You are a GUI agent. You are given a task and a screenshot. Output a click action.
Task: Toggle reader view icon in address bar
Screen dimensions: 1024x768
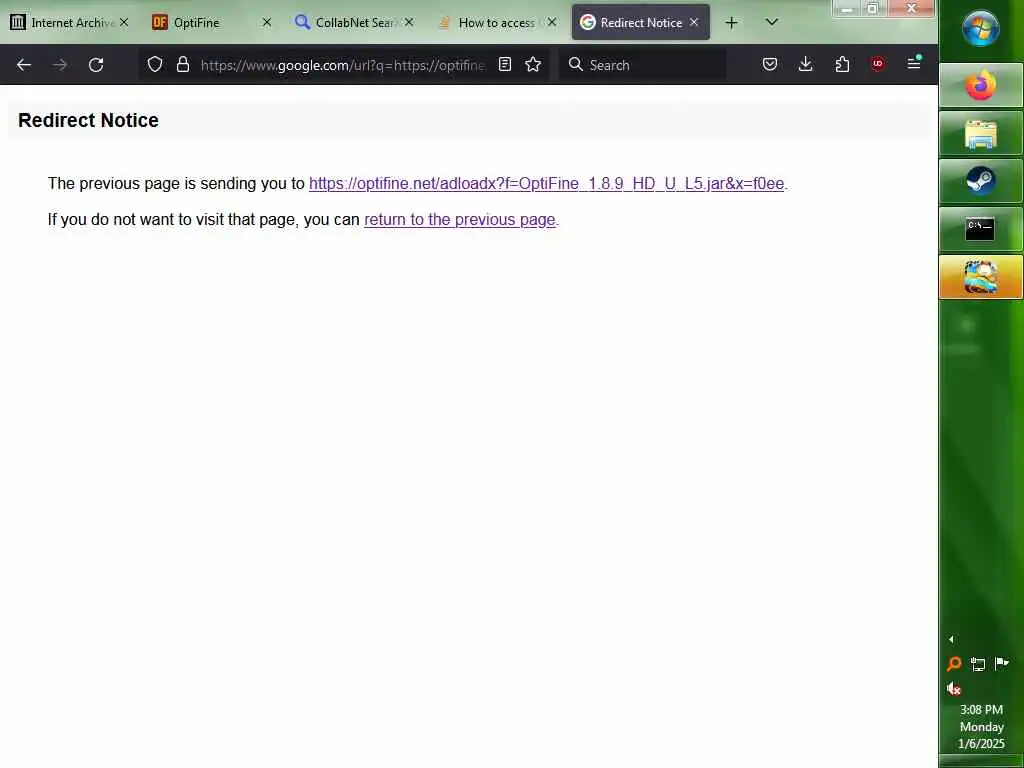[505, 65]
